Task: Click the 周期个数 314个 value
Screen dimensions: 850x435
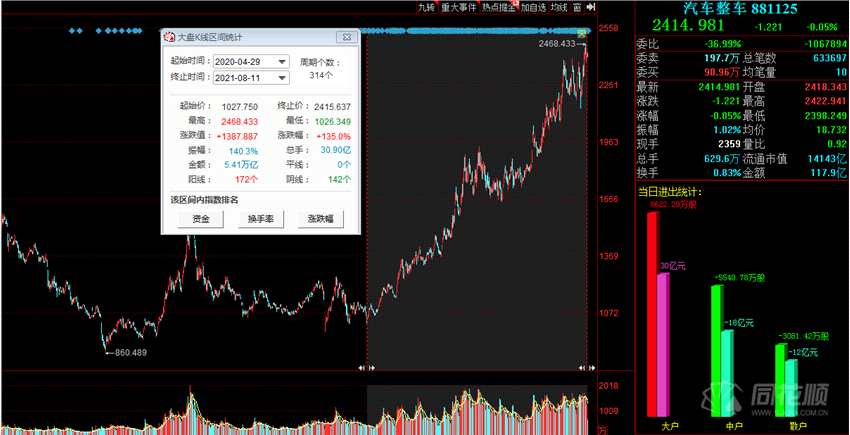Action: pyautogui.click(x=321, y=75)
